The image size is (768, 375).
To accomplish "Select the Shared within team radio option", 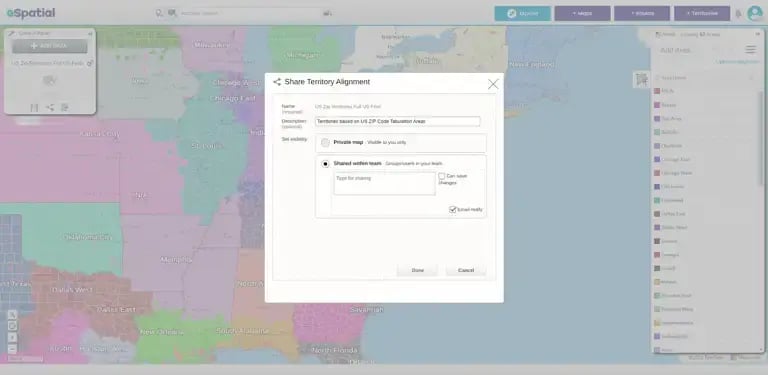I will (325, 164).
